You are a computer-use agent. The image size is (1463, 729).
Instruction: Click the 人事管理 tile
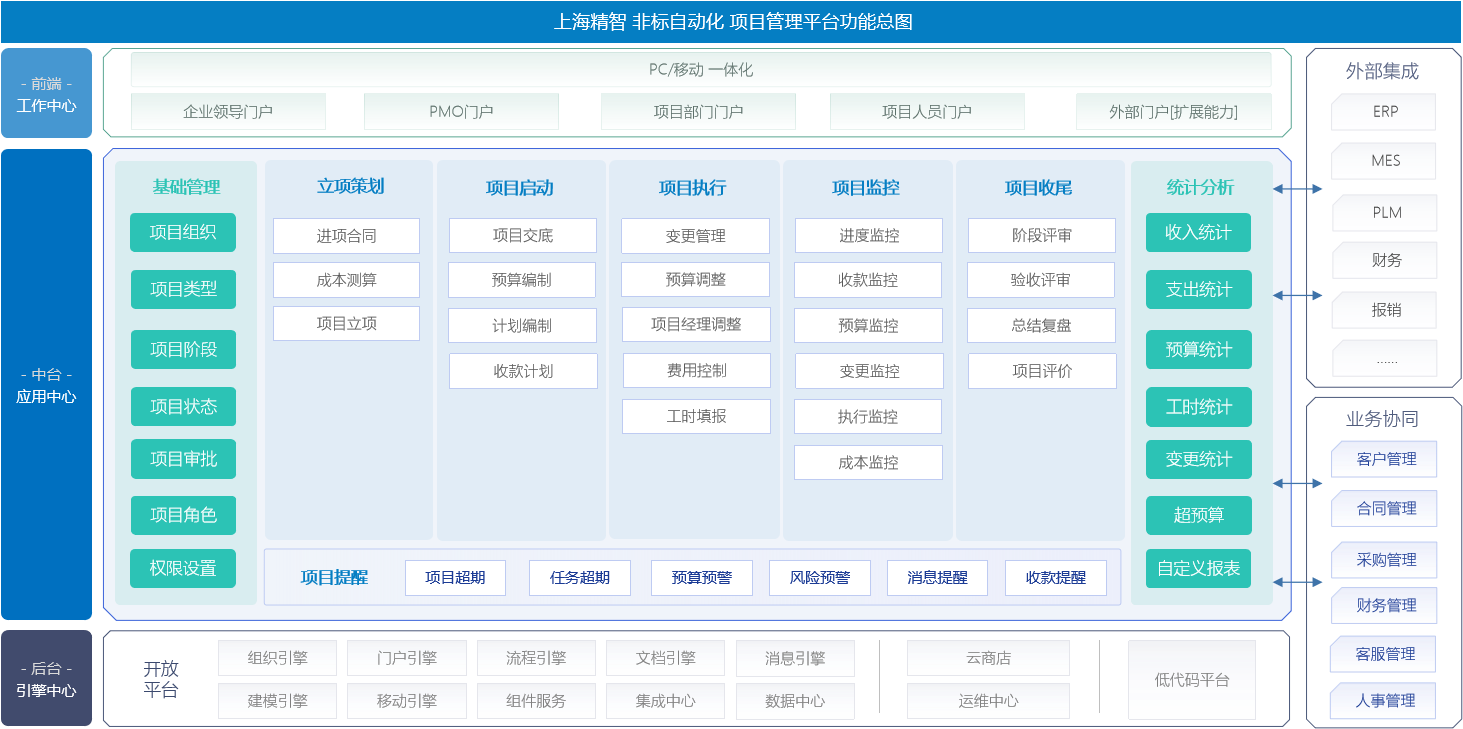pos(1384,701)
